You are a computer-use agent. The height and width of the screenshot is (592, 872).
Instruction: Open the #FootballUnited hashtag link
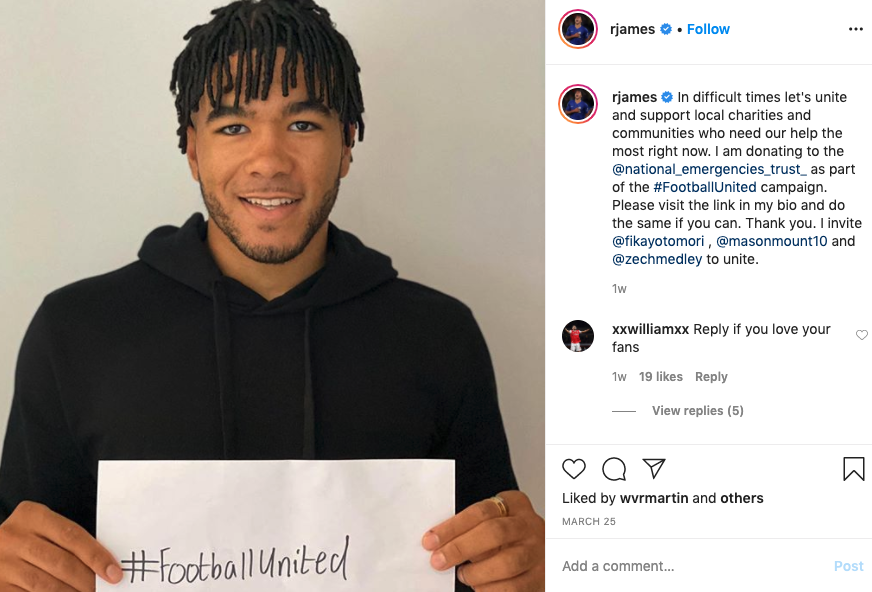[x=705, y=187]
